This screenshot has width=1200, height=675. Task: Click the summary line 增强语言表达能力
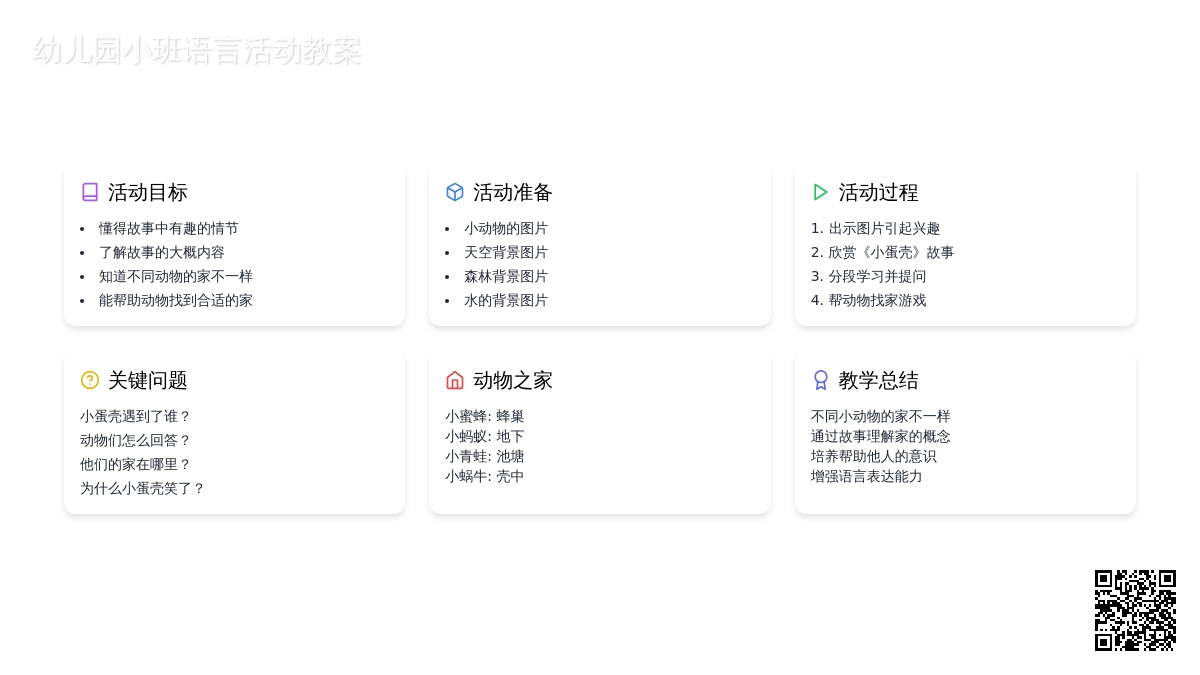click(867, 476)
